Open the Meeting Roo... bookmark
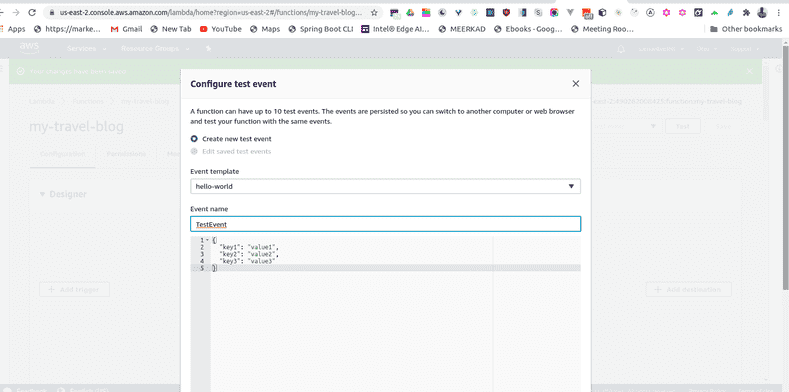Viewport: 789px width, 392px height. (x=602, y=29)
